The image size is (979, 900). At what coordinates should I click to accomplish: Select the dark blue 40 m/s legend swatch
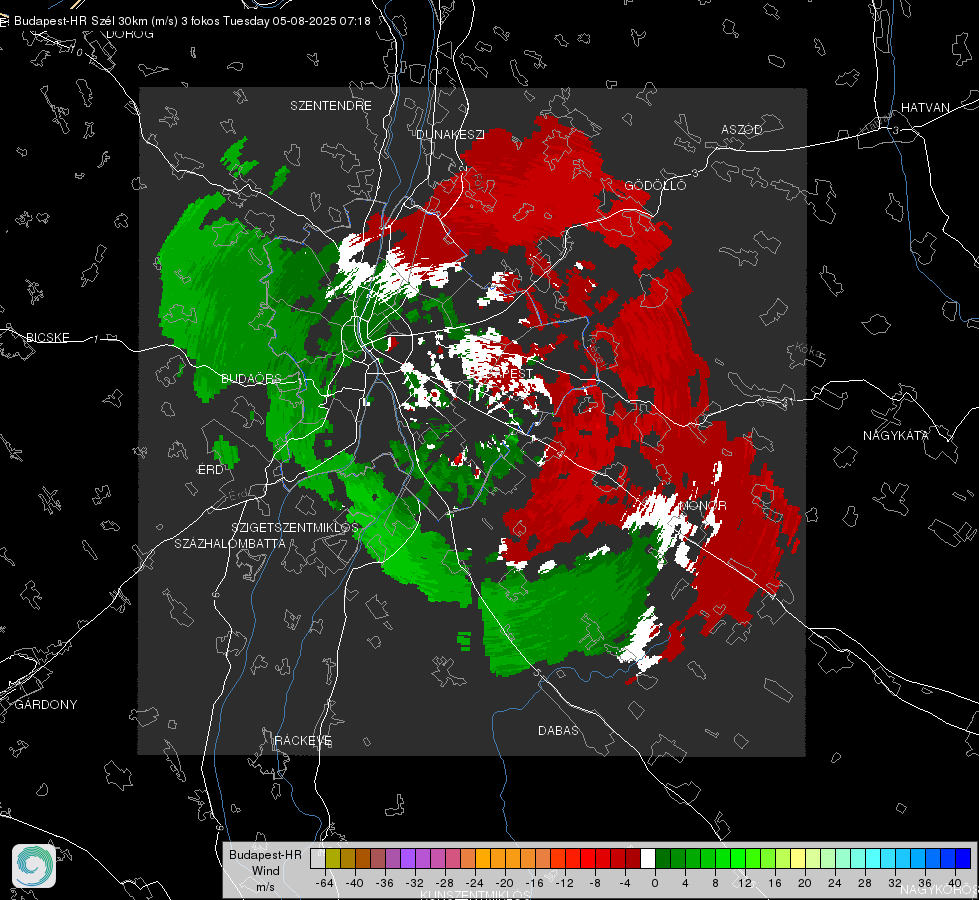click(x=963, y=859)
